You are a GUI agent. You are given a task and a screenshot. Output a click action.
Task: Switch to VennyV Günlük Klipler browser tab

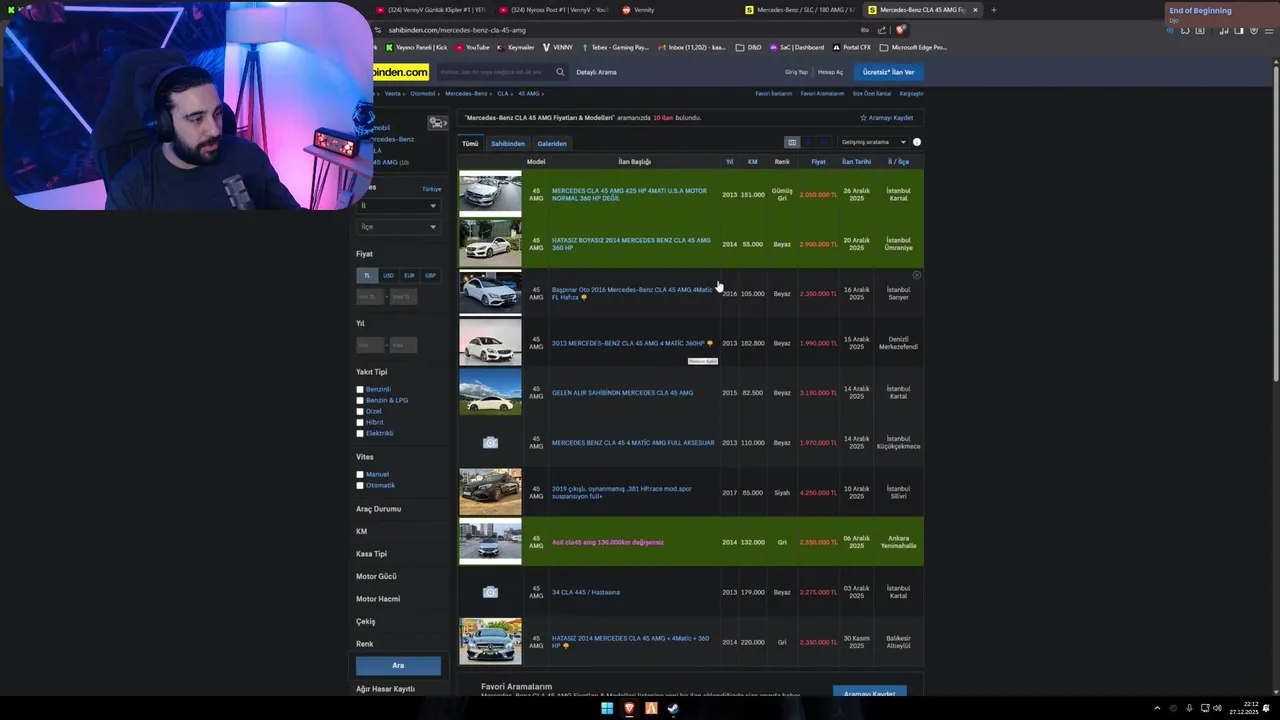tap(430, 10)
